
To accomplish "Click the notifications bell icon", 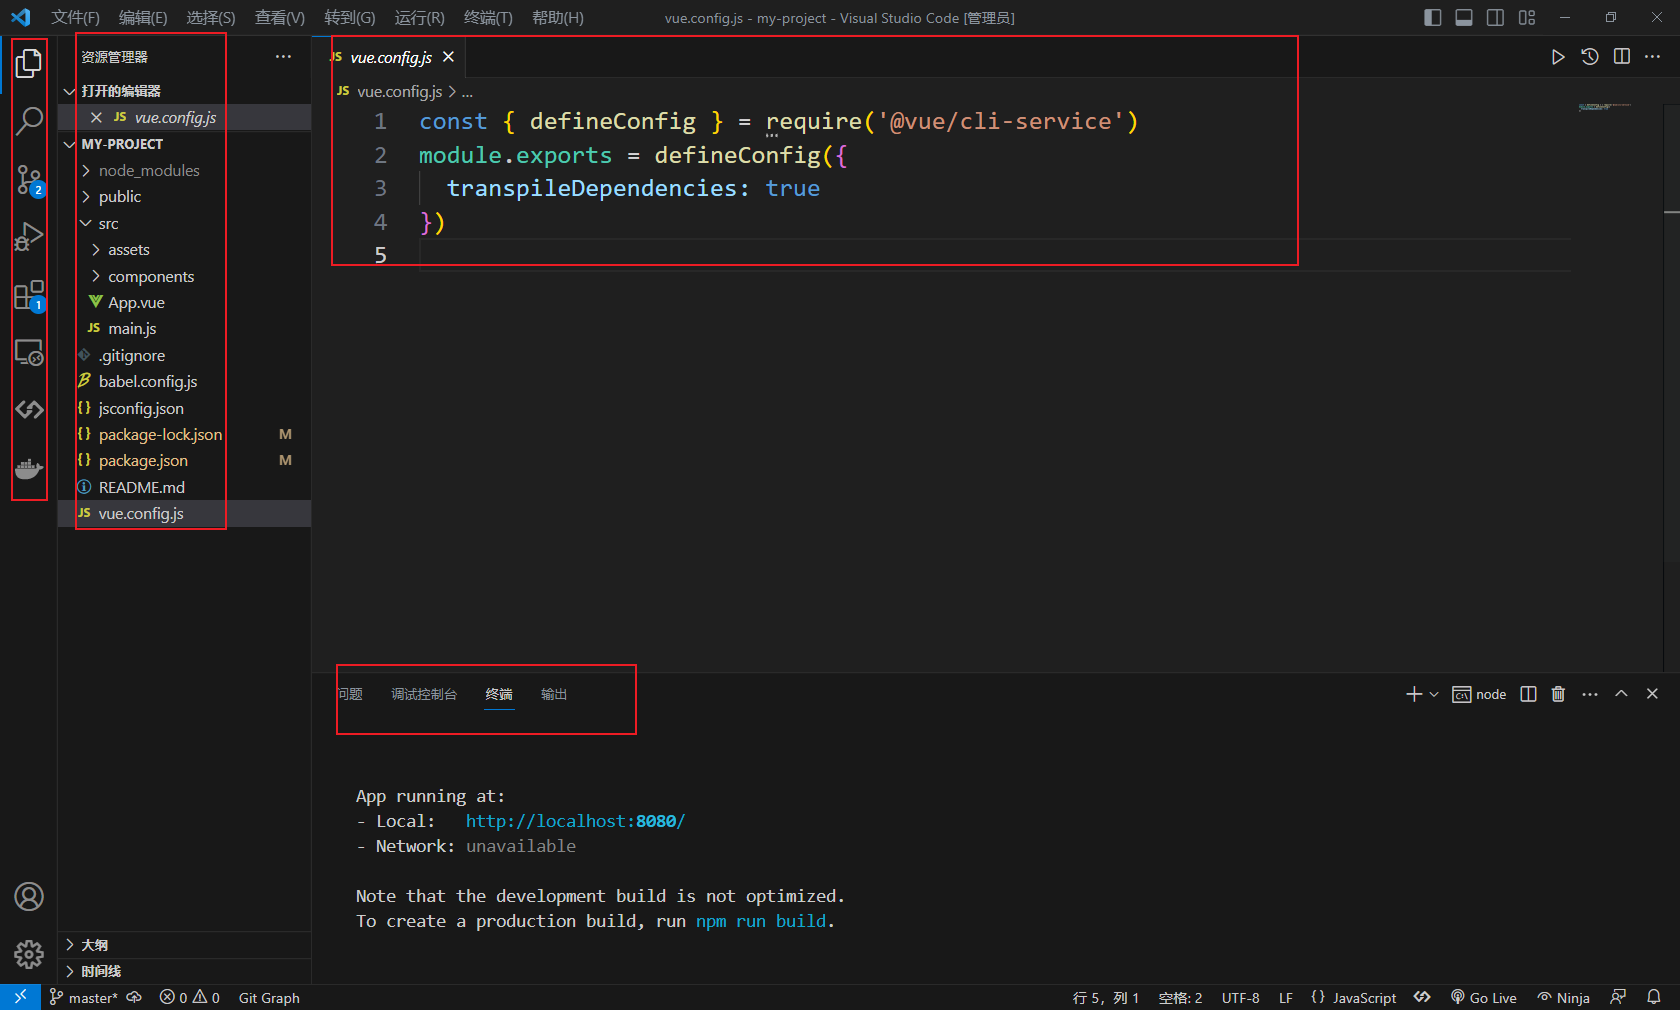I will [x=1654, y=997].
